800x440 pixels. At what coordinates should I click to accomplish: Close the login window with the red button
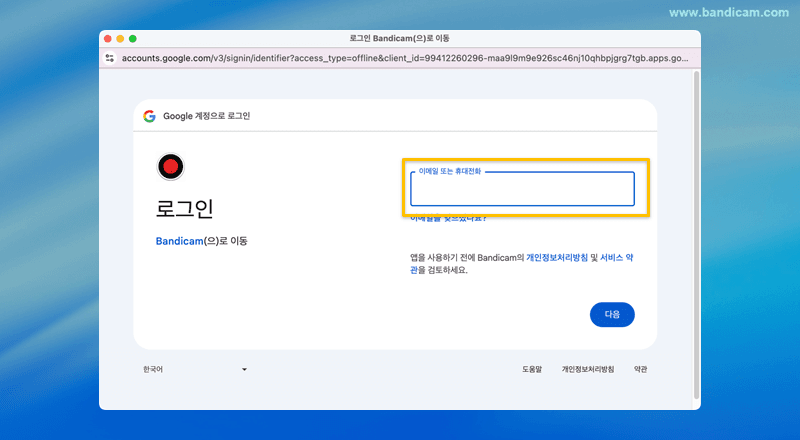pyautogui.click(x=108, y=39)
